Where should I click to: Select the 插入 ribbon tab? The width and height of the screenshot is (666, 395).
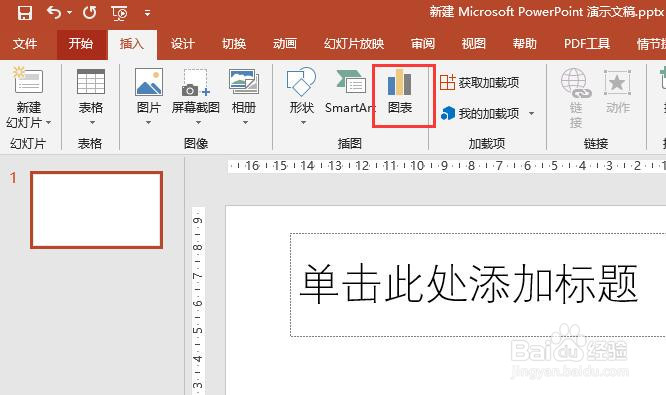[x=132, y=44]
